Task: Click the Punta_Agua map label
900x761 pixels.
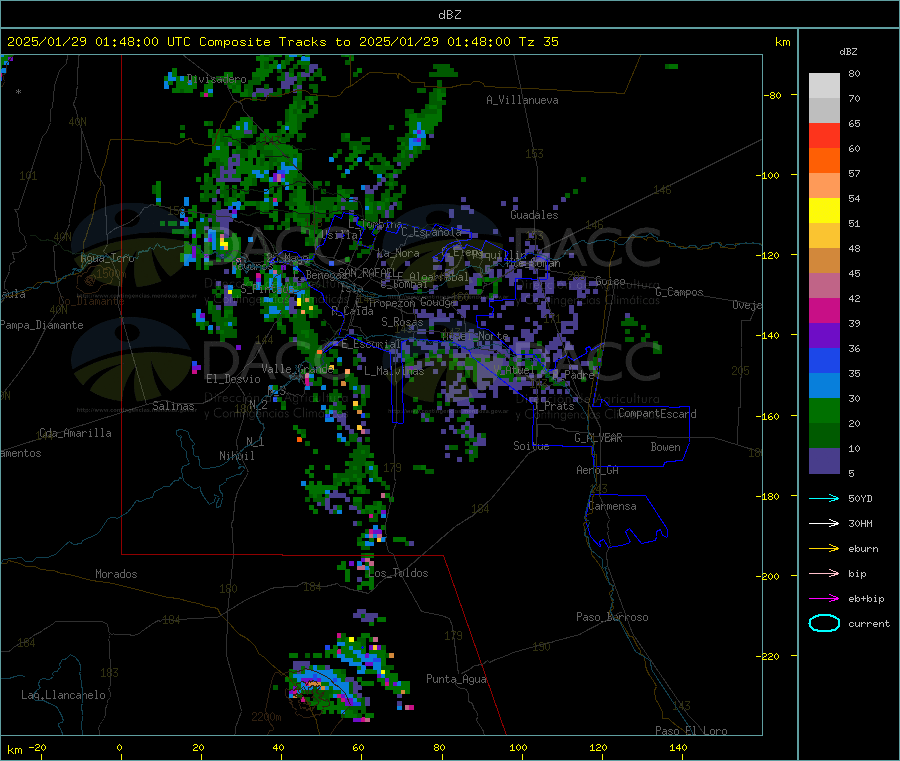Action: click(x=456, y=679)
